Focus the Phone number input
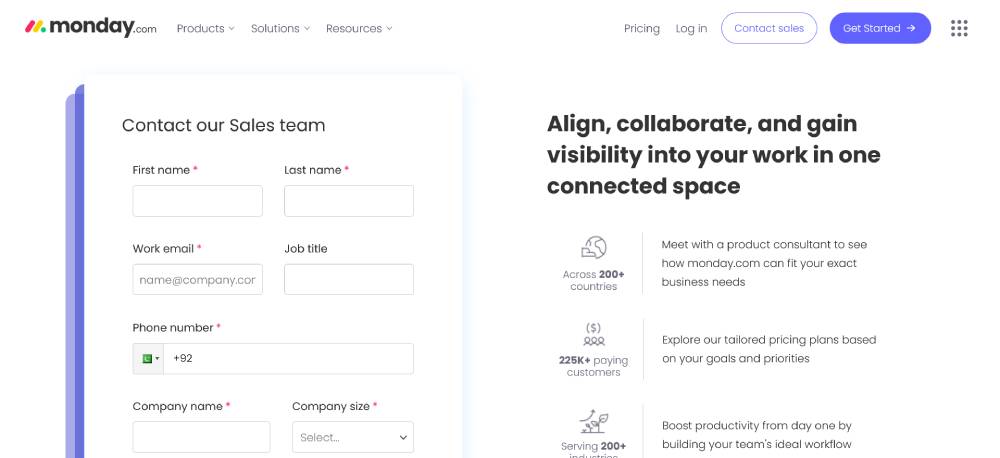The width and height of the screenshot is (1000, 458). (x=288, y=359)
